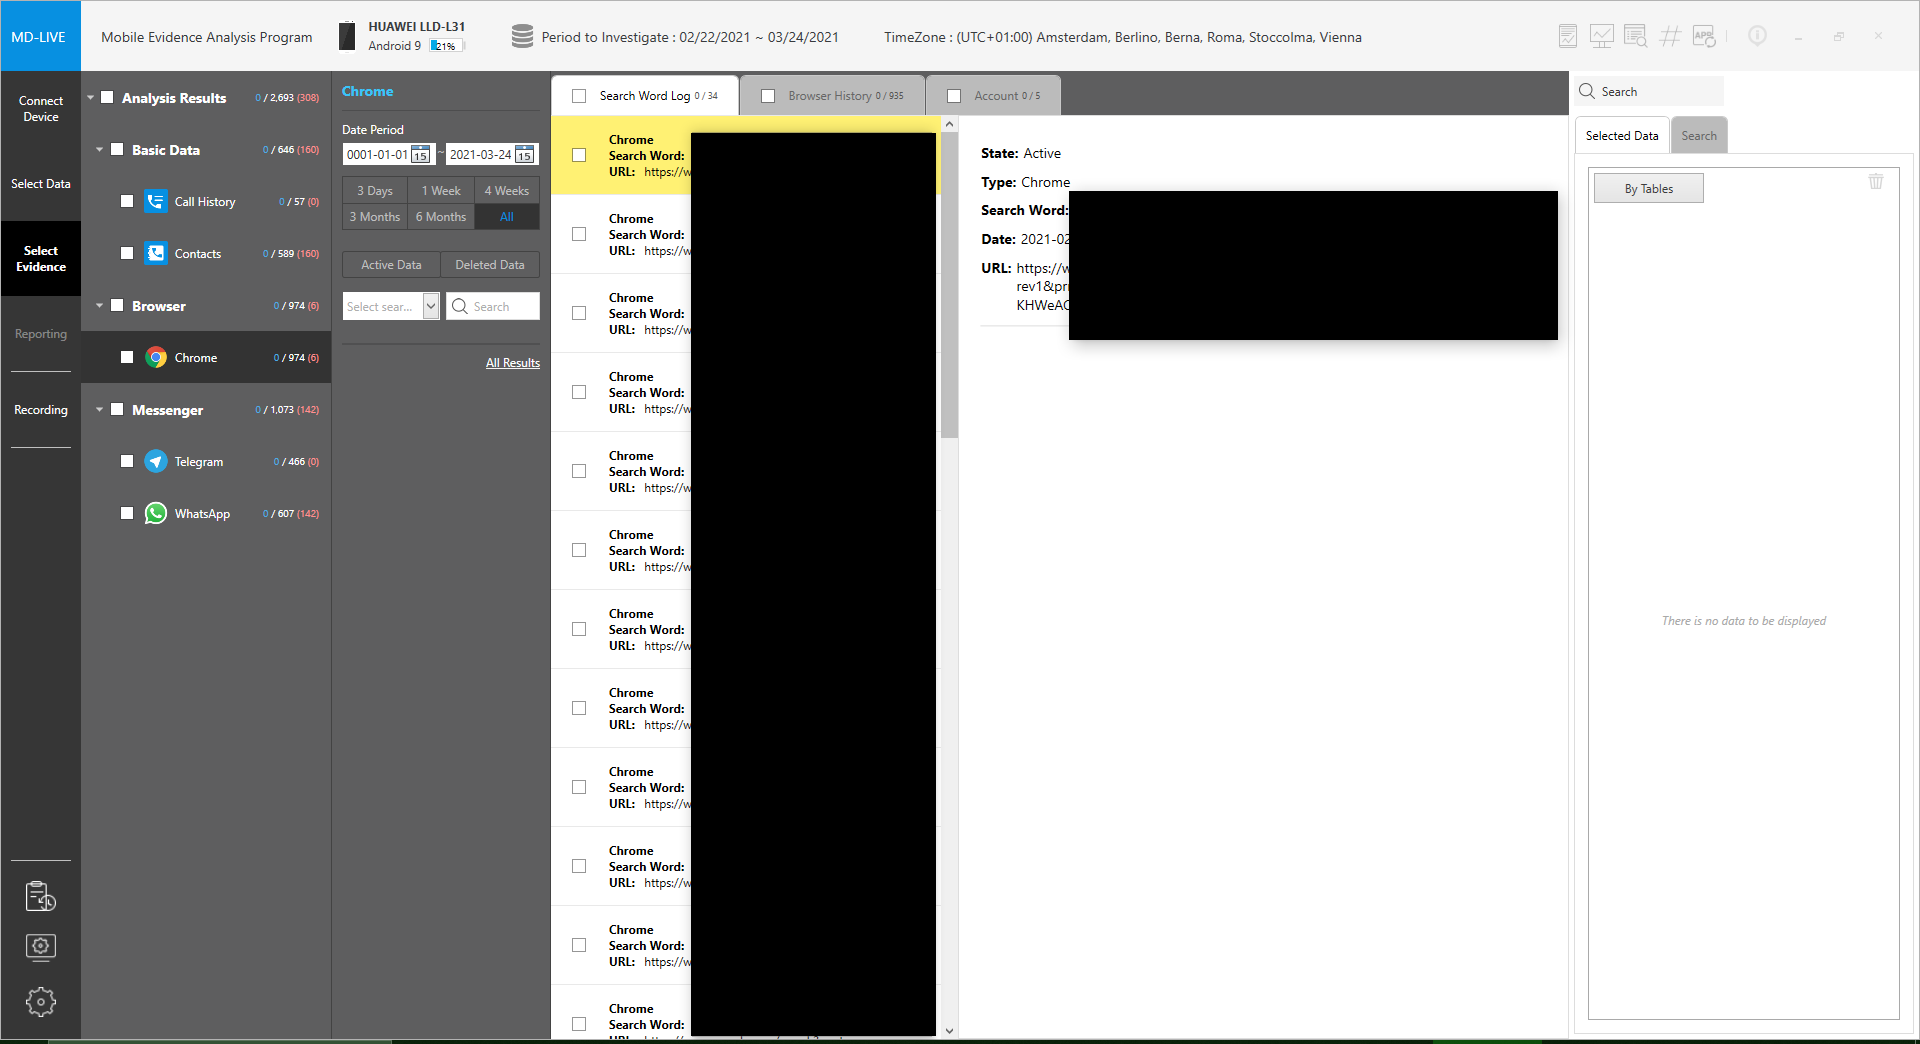
Task: Check the WhatsApp checkbox
Action: pos(127,514)
